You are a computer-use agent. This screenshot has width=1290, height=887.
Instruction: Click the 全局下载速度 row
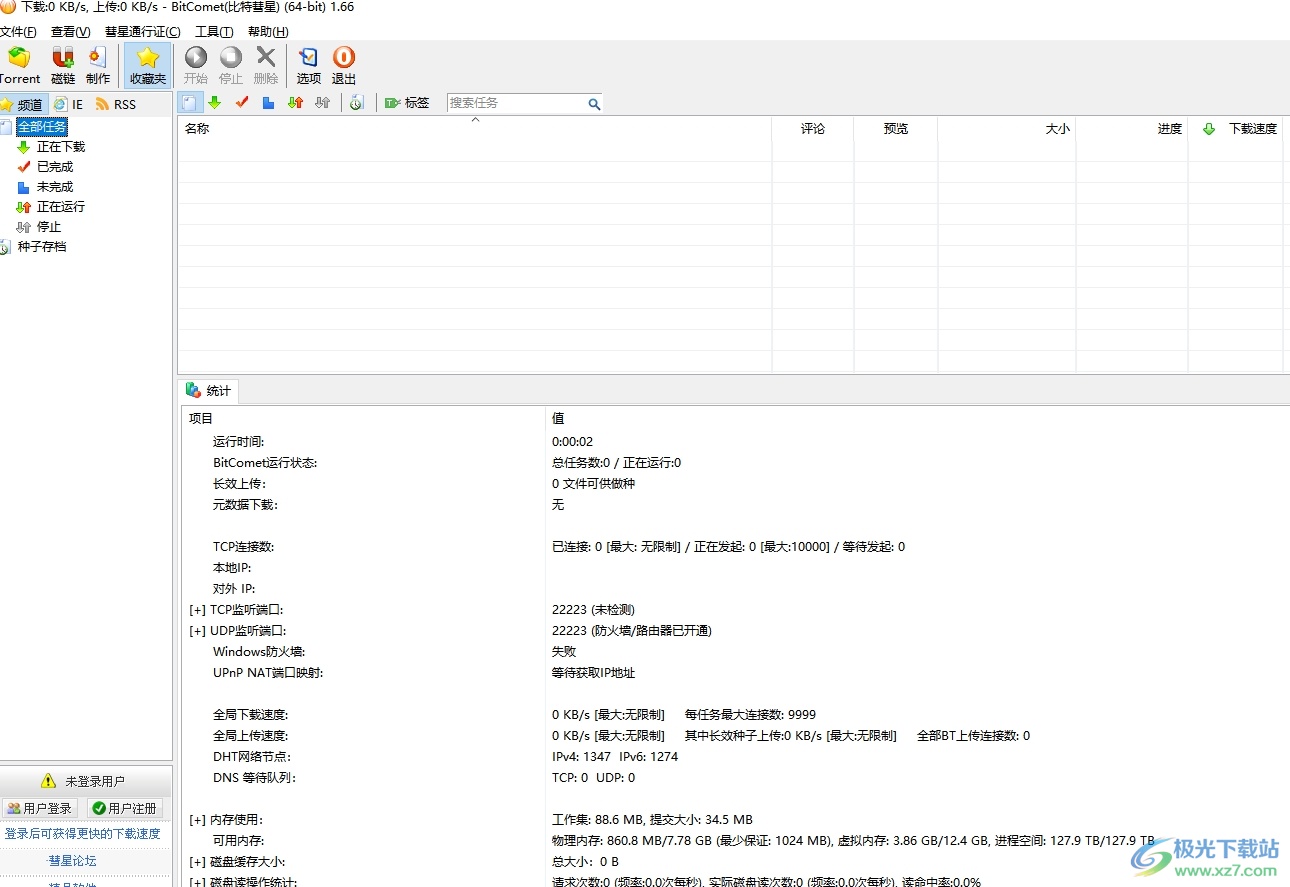(735, 714)
